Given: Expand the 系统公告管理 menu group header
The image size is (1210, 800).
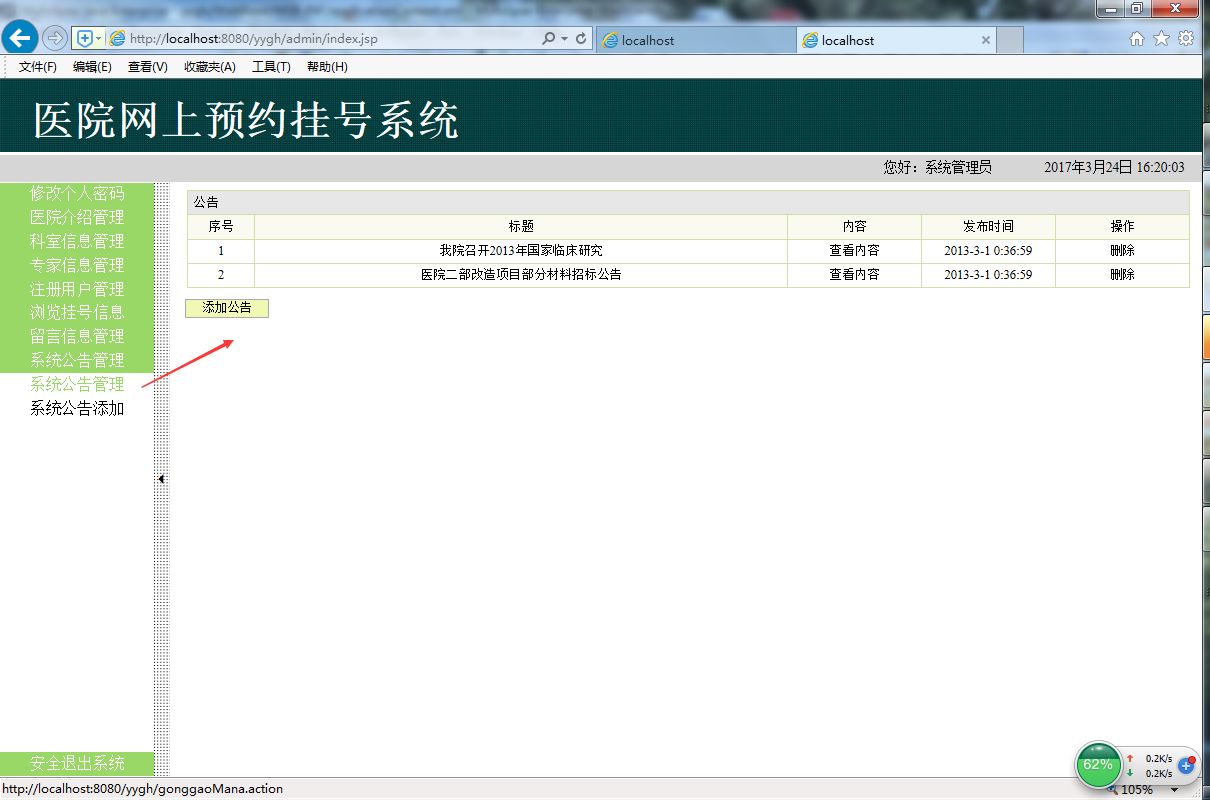Looking at the screenshot, I should [77, 361].
